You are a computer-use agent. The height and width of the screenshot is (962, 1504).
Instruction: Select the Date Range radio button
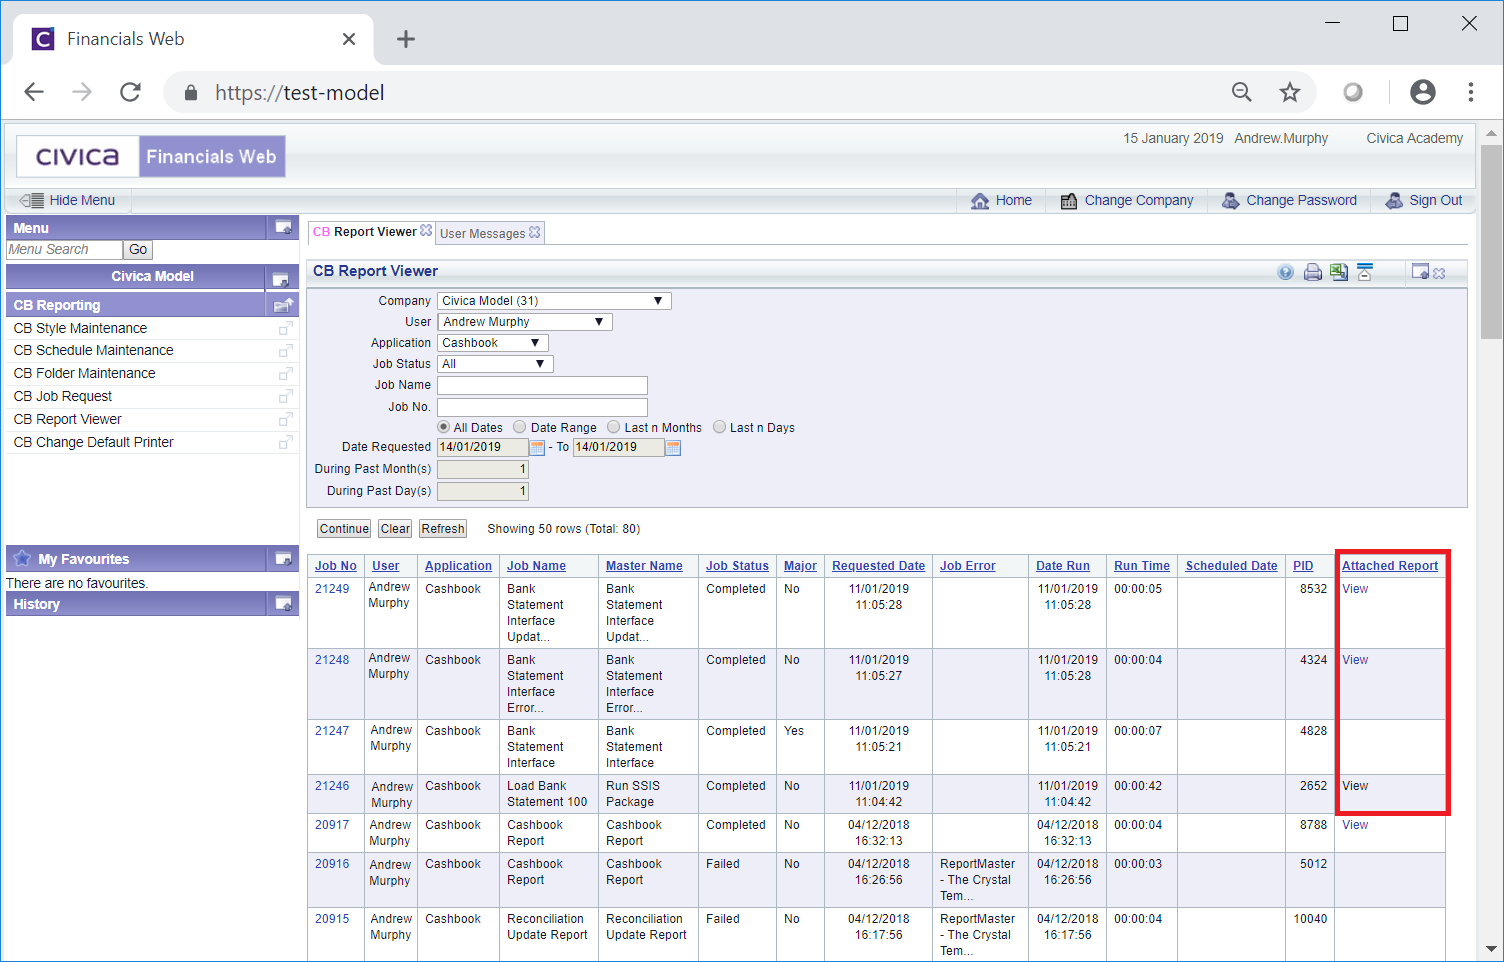[520, 427]
